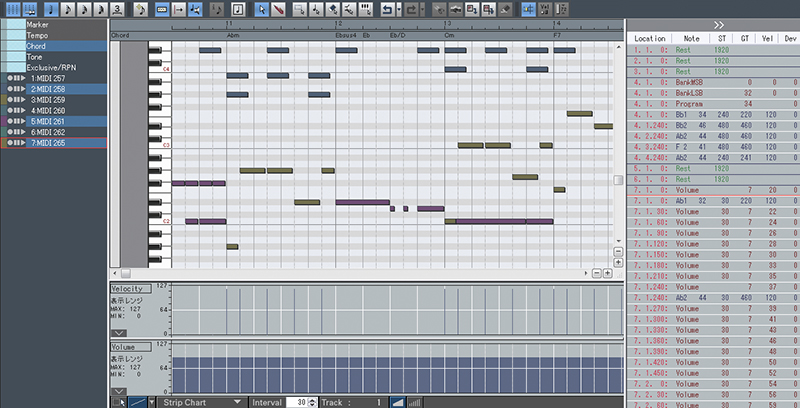Select the Tempo track row
The height and width of the screenshot is (408, 800).
40,35
